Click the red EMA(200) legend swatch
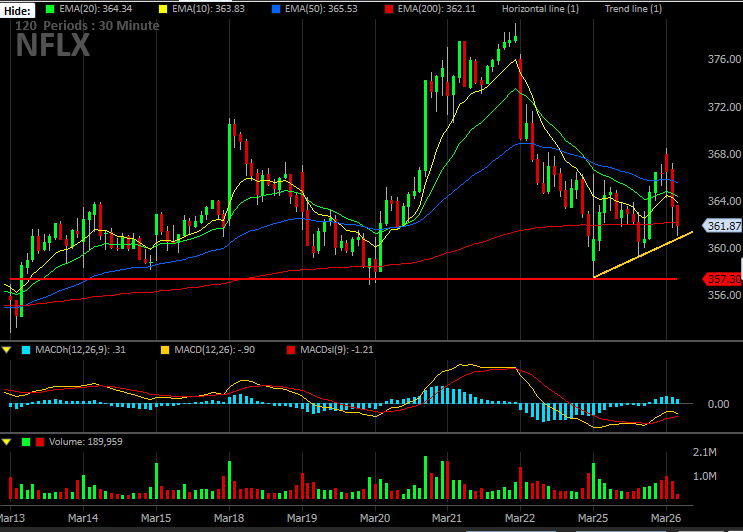743x532 pixels. pos(389,9)
